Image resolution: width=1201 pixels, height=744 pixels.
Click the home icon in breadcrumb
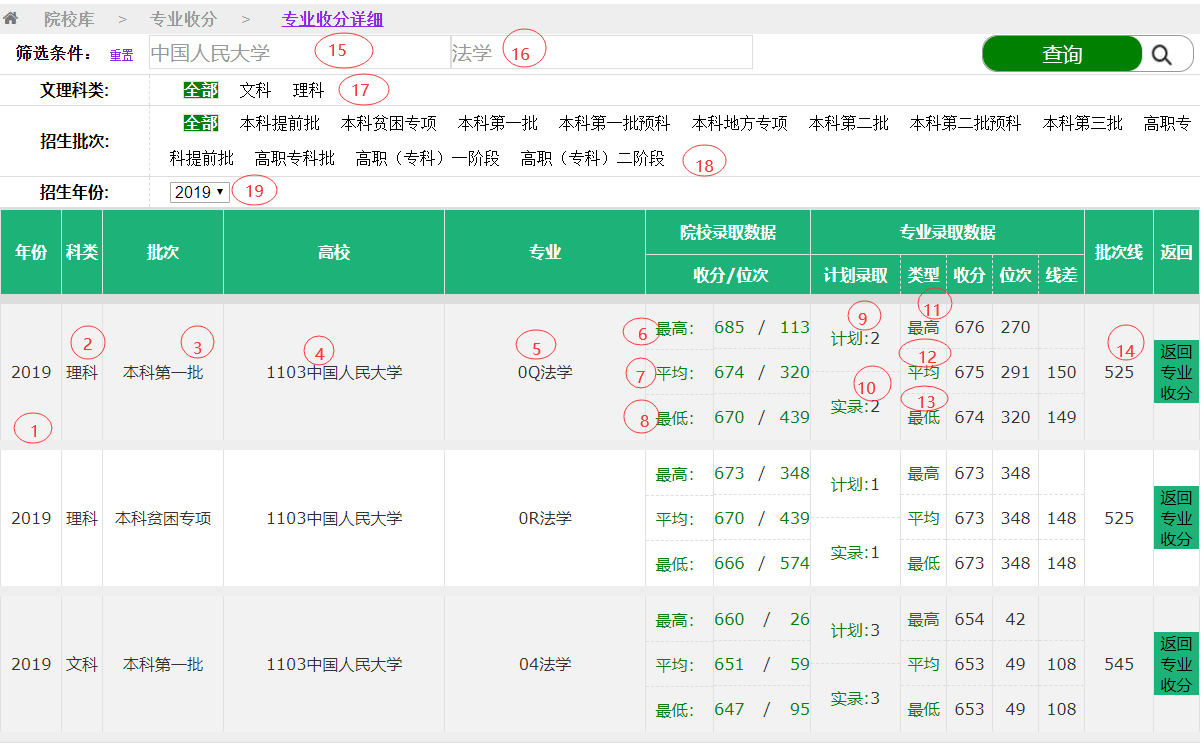[11, 18]
